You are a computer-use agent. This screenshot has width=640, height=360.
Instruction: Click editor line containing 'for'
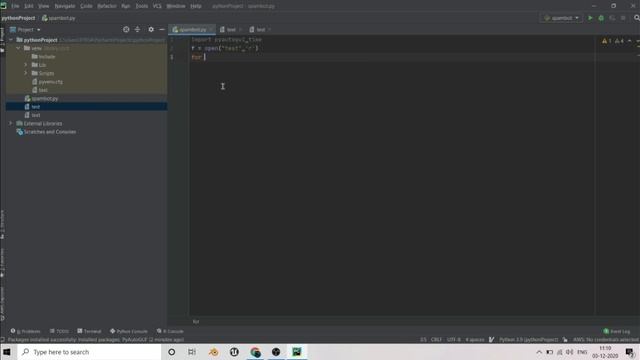[x=392, y=57]
